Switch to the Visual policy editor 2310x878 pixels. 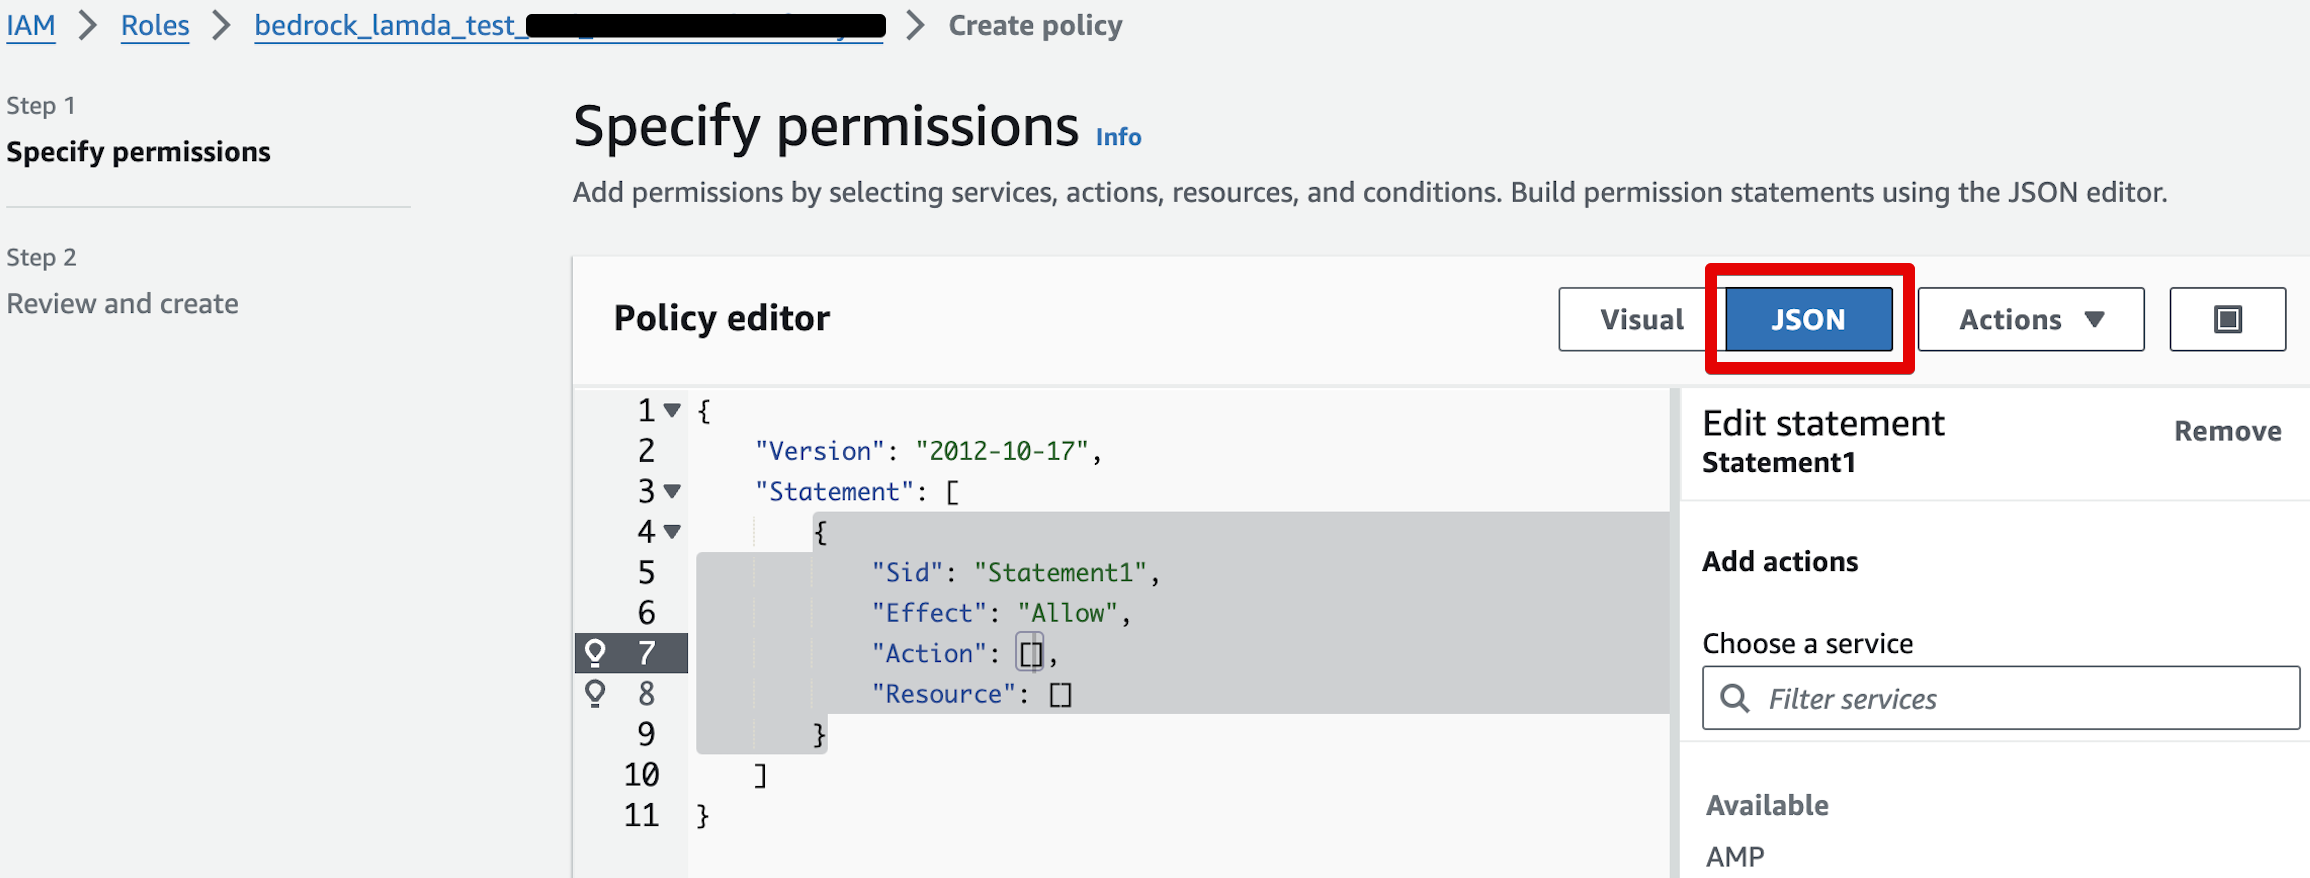point(1641,319)
